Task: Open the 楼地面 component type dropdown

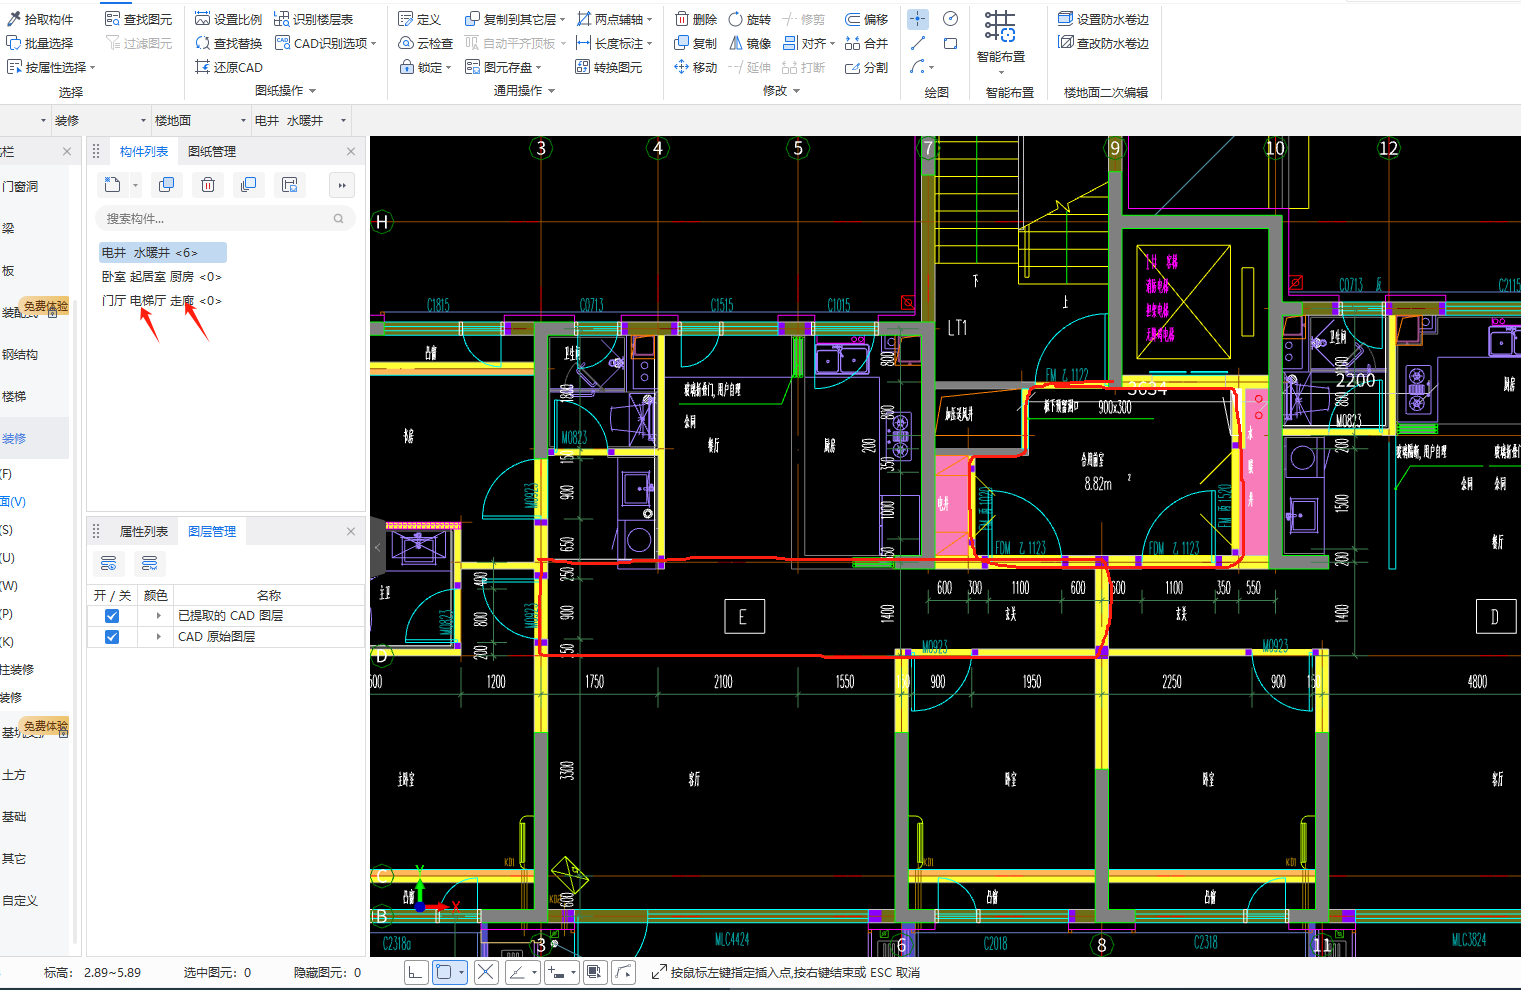Action: tap(244, 120)
